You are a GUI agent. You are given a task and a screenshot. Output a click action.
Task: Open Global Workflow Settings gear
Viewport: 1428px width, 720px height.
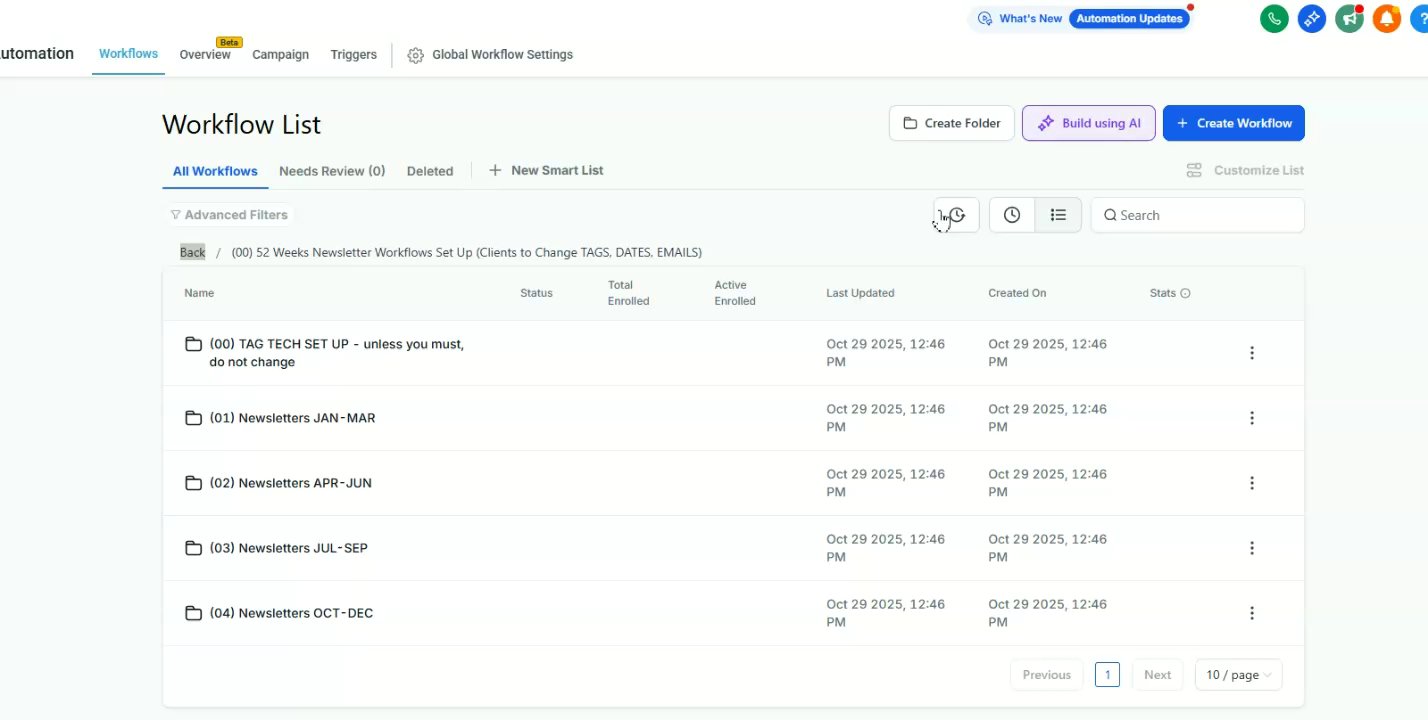pos(416,55)
